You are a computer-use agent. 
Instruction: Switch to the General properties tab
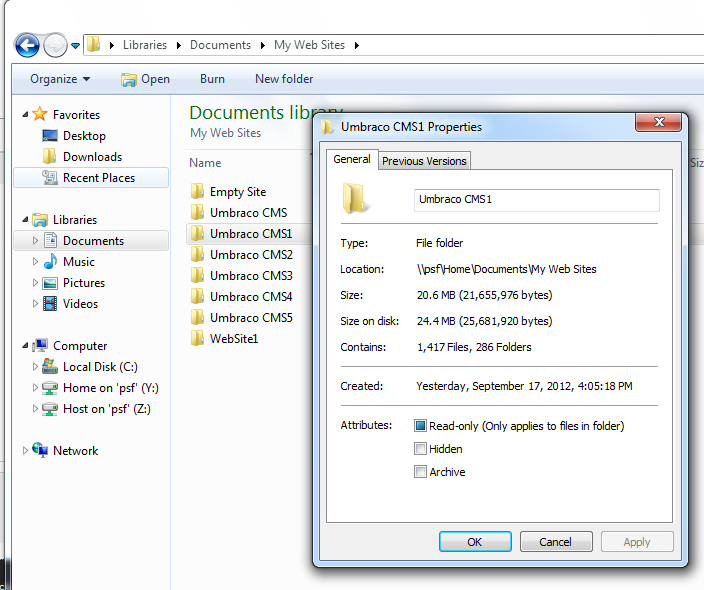352,159
